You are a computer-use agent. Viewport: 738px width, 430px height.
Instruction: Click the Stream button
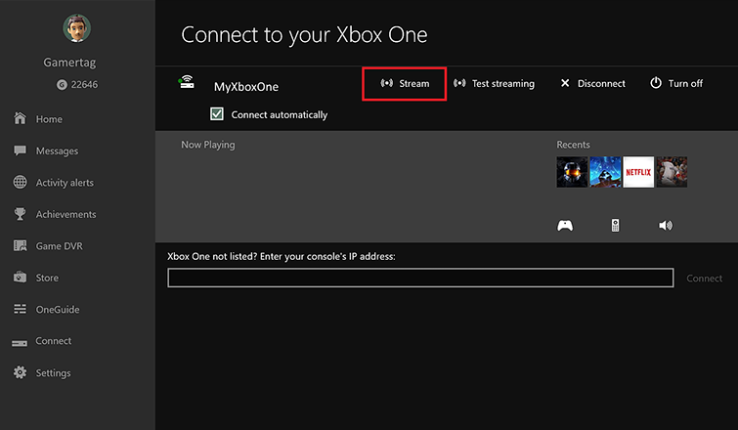click(404, 84)
